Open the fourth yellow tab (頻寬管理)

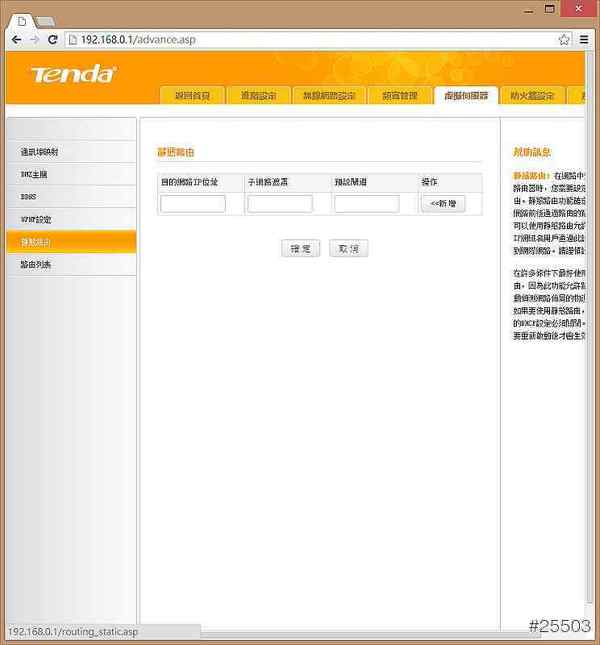pos(400,95)
